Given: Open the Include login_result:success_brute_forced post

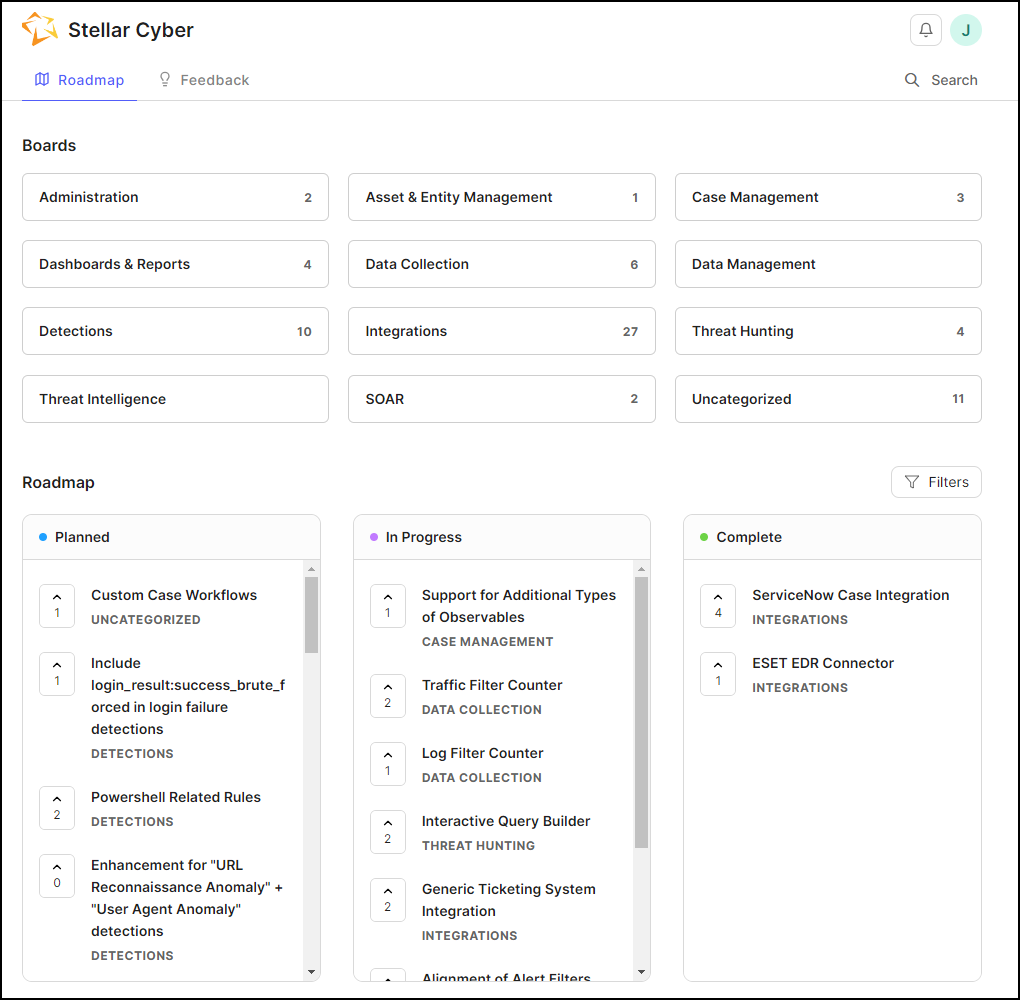Looking at the screenshot, I should pos(188,696).
